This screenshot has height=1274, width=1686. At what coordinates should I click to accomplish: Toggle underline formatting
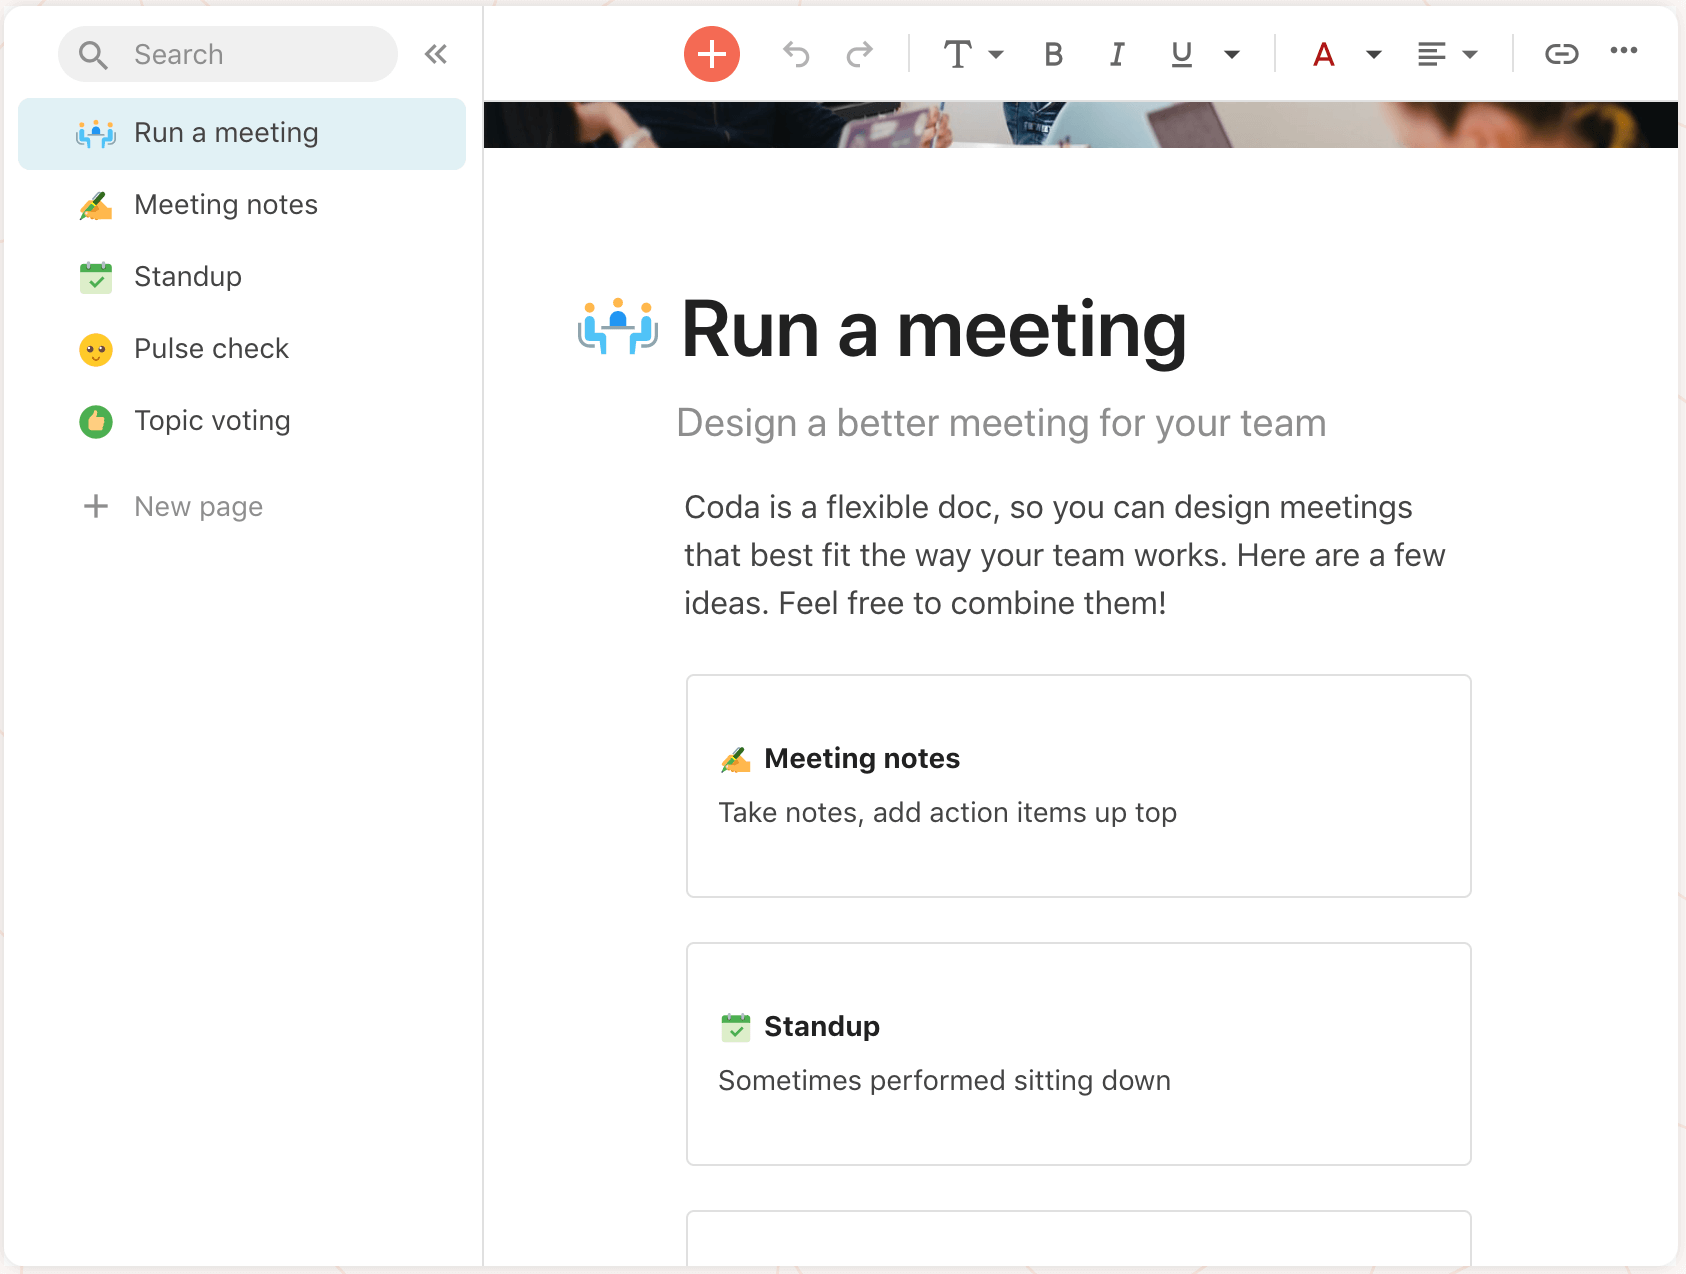[x=1181, y=54]
